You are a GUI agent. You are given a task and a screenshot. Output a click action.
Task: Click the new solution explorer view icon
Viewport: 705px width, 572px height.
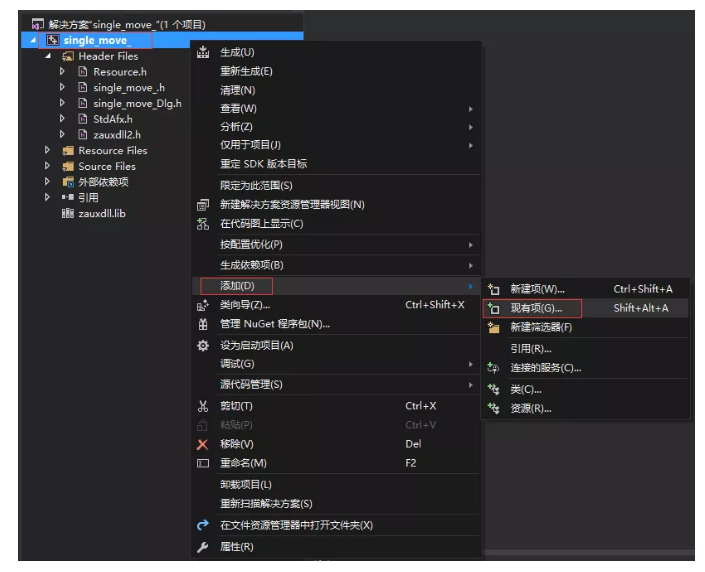[203, 205]
